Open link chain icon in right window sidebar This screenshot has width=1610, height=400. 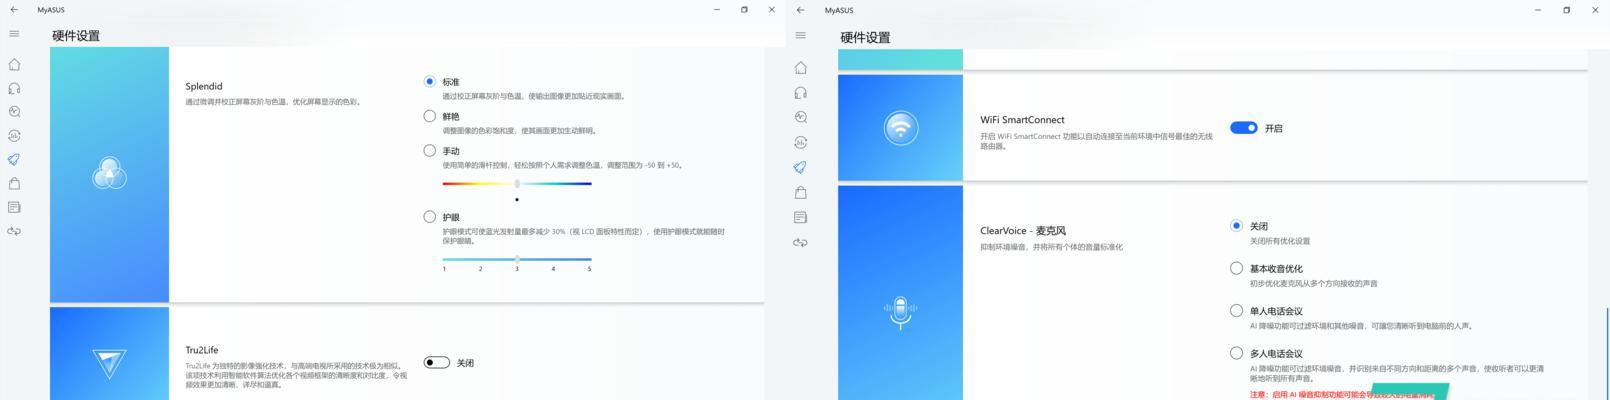800,242
